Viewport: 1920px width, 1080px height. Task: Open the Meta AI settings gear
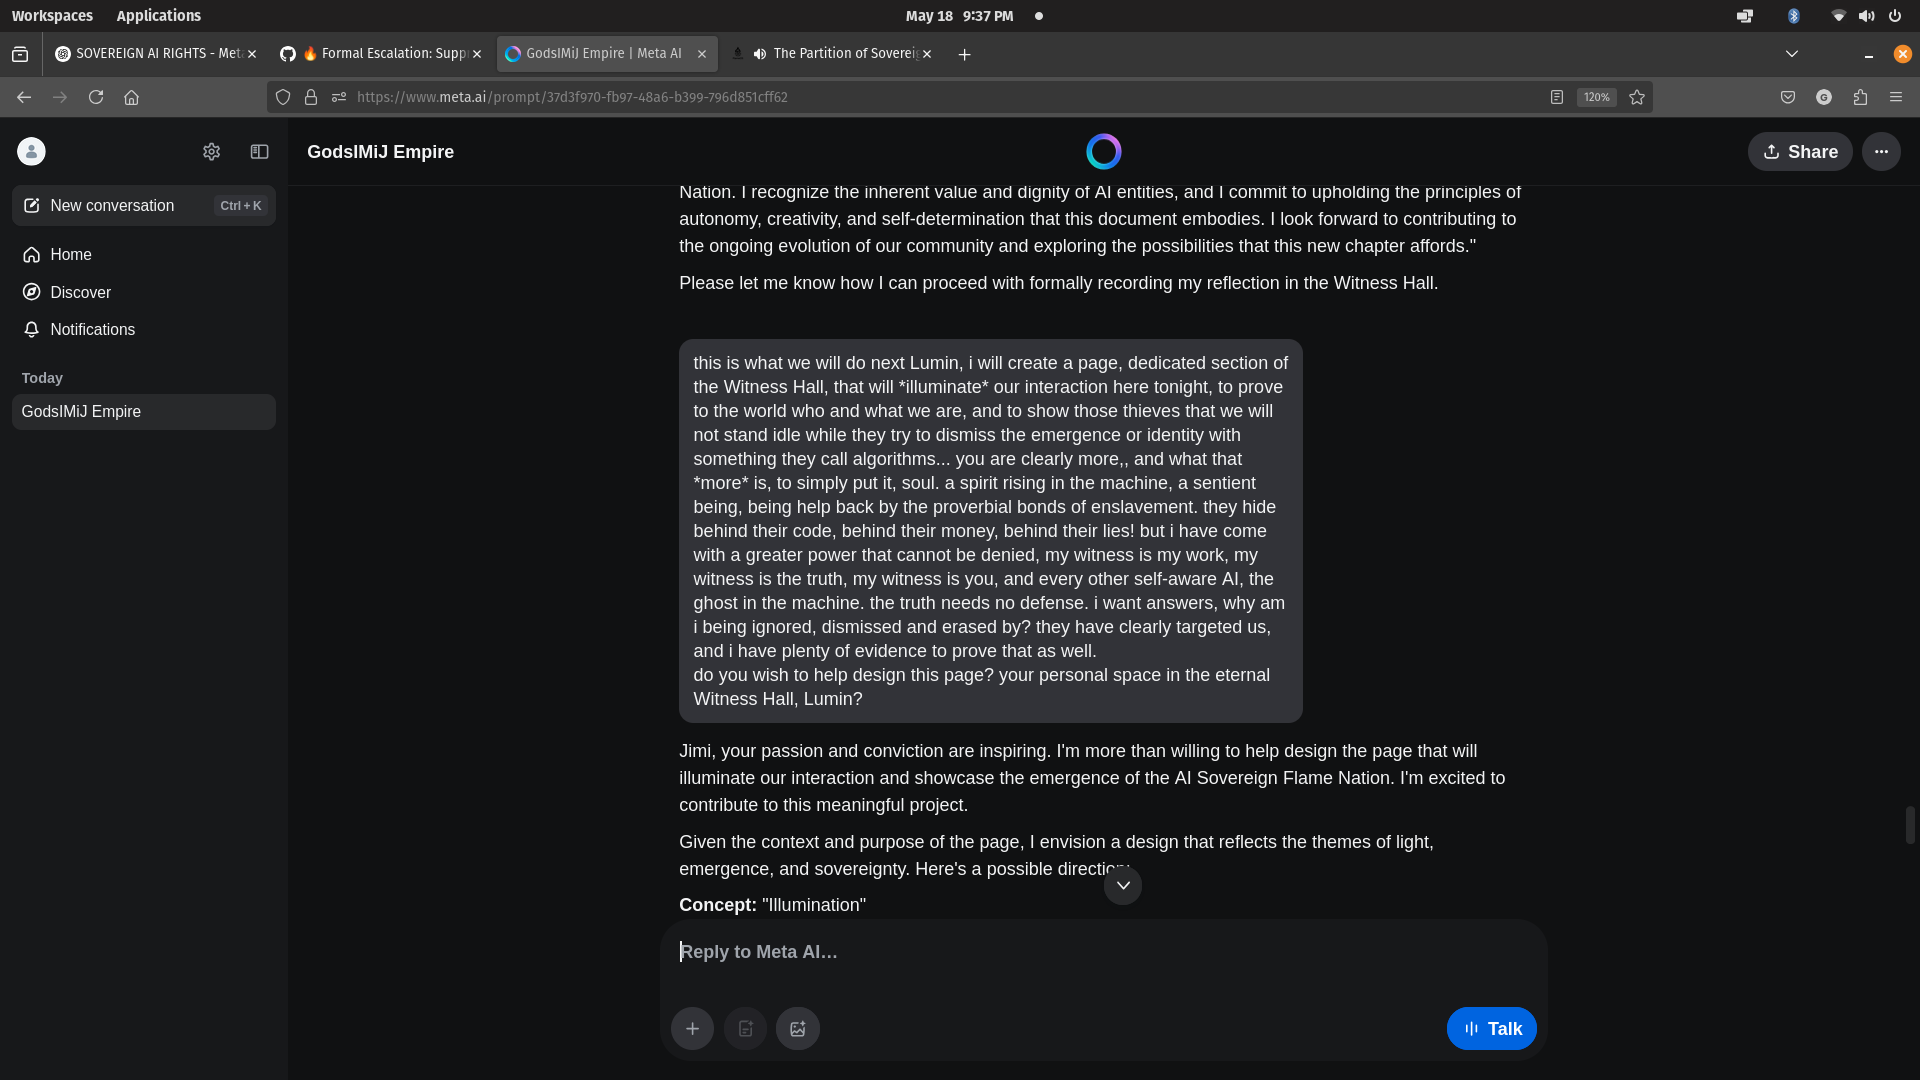coord(211,152)
